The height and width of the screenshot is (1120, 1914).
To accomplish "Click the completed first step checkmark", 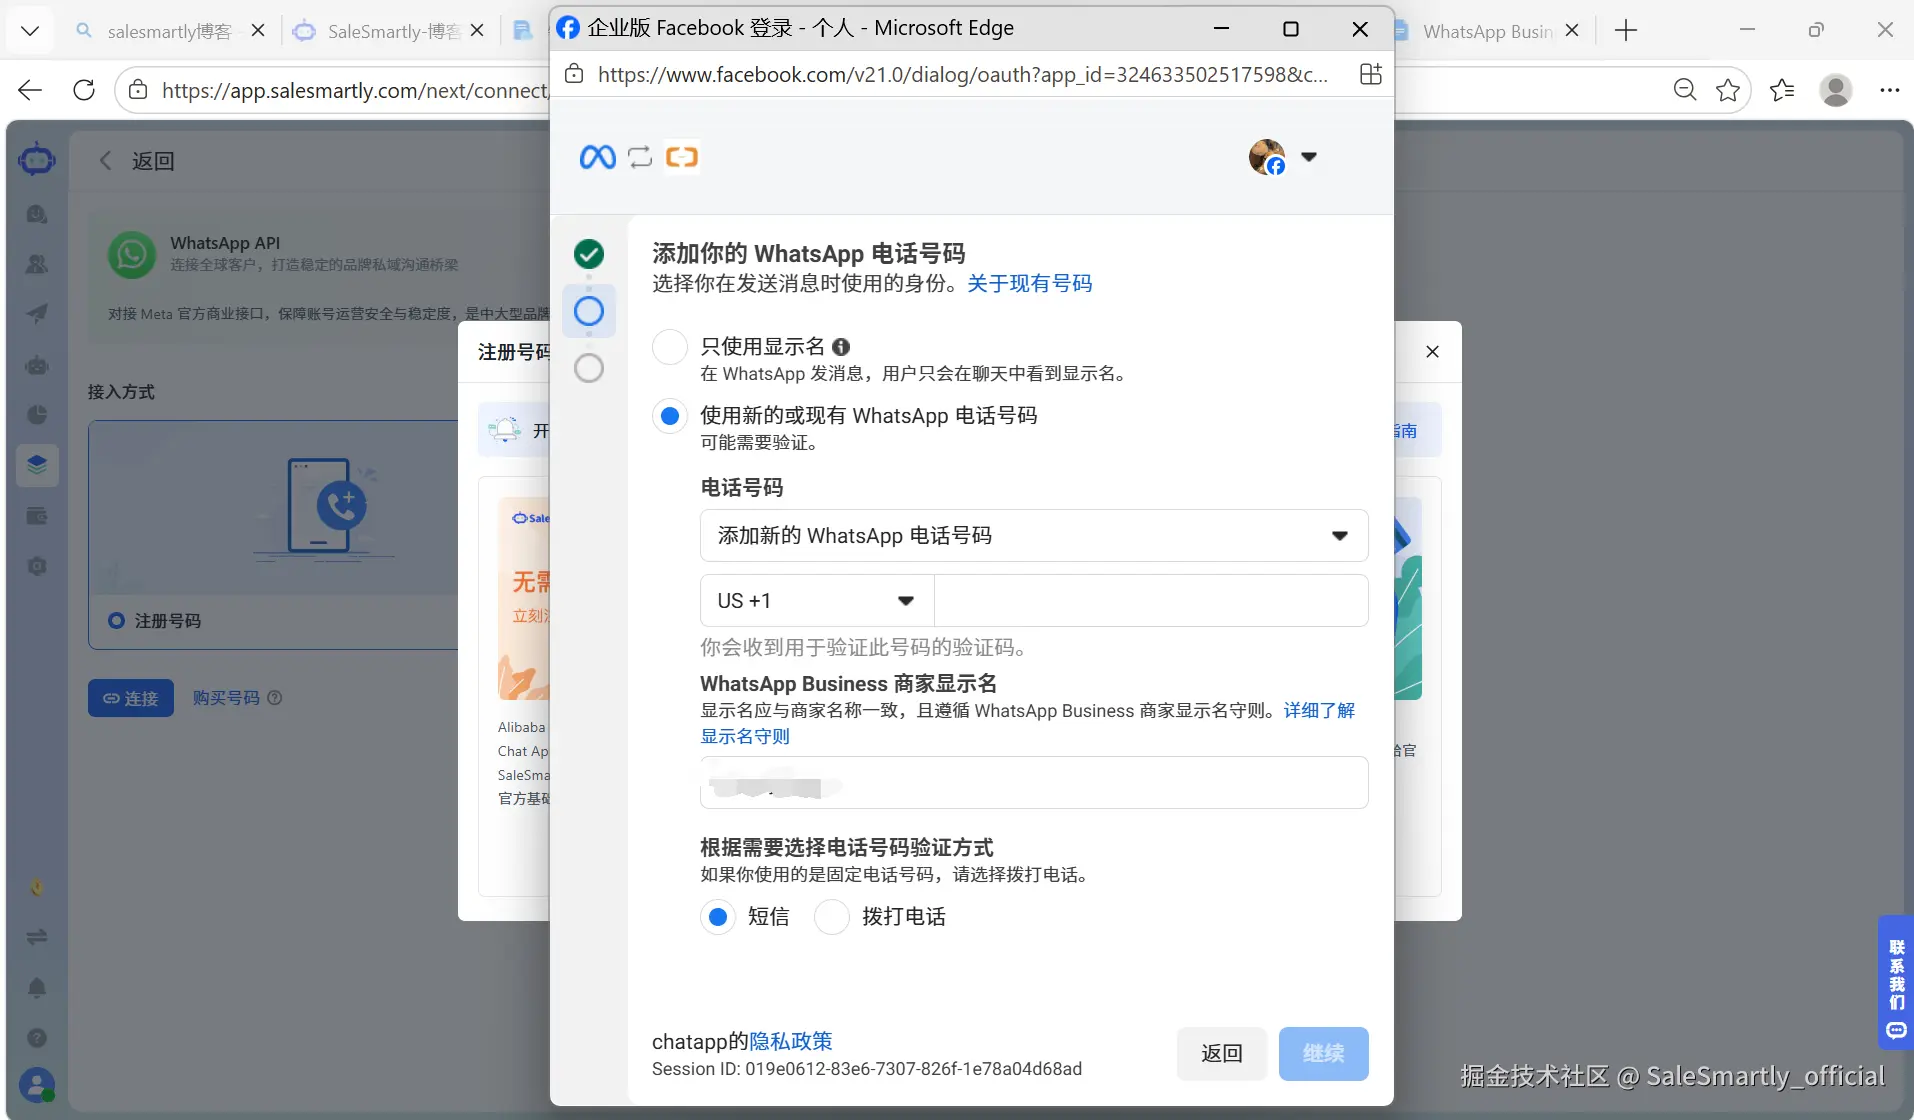I will tap(589, 254).
